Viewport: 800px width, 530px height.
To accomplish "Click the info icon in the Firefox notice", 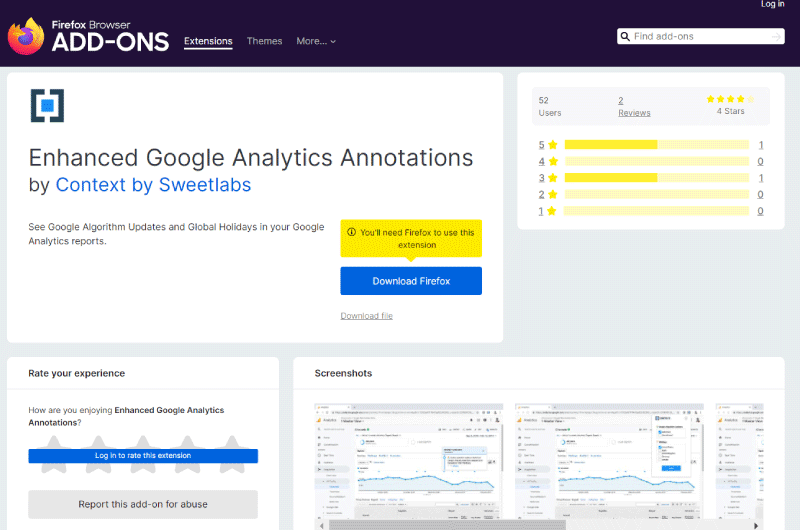I will point(352,232).
